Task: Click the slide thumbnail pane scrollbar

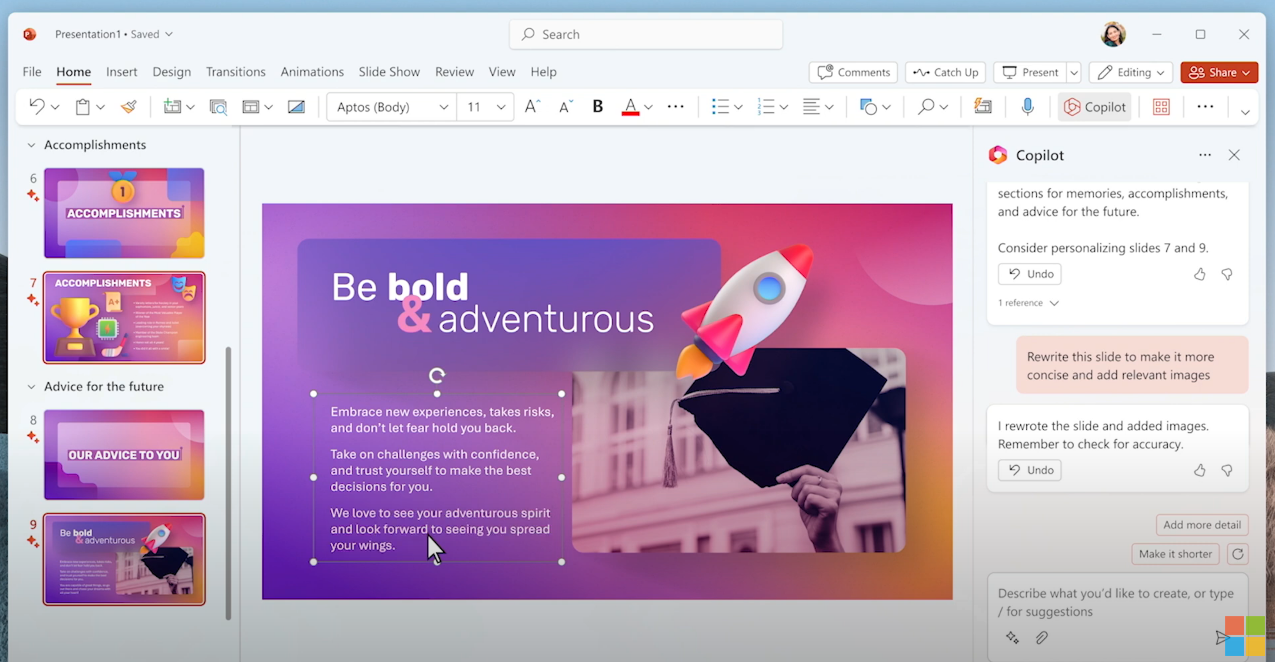Action: tap(229, 483)
